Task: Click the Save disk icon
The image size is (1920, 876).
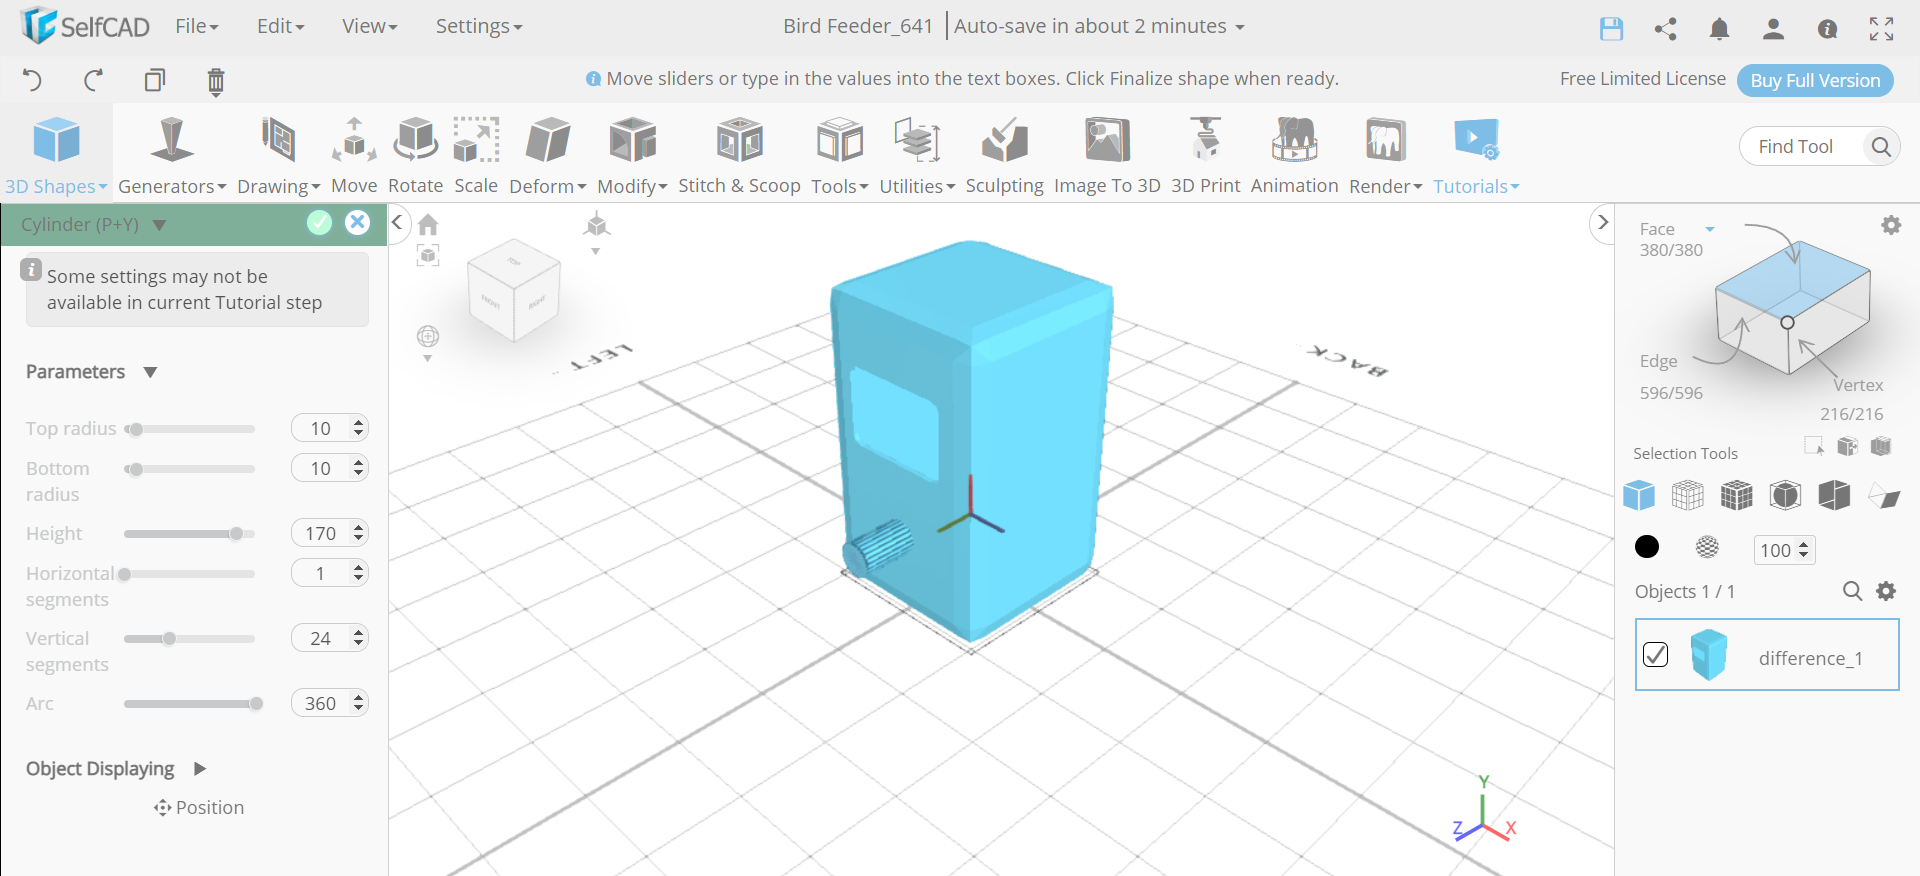Action: pos(1611,29)
